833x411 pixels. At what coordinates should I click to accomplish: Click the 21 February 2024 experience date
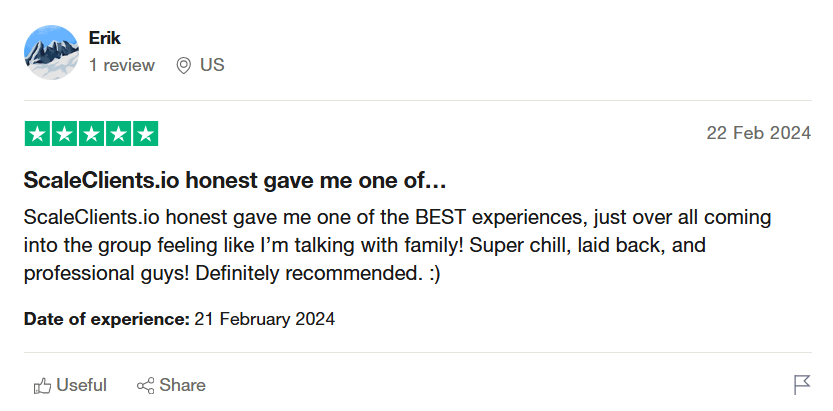[x=265, y=319]
